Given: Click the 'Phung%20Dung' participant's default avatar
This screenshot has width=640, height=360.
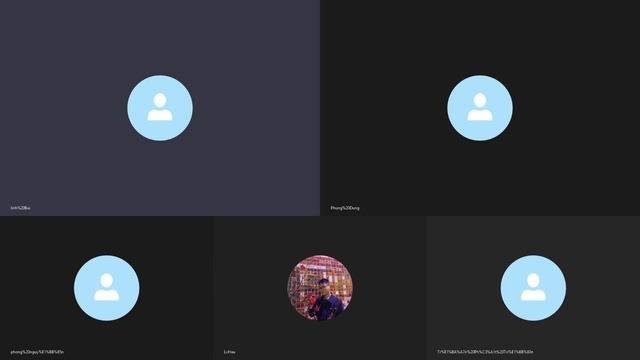Looking at the screenshot, I should [x=480, y=108].
